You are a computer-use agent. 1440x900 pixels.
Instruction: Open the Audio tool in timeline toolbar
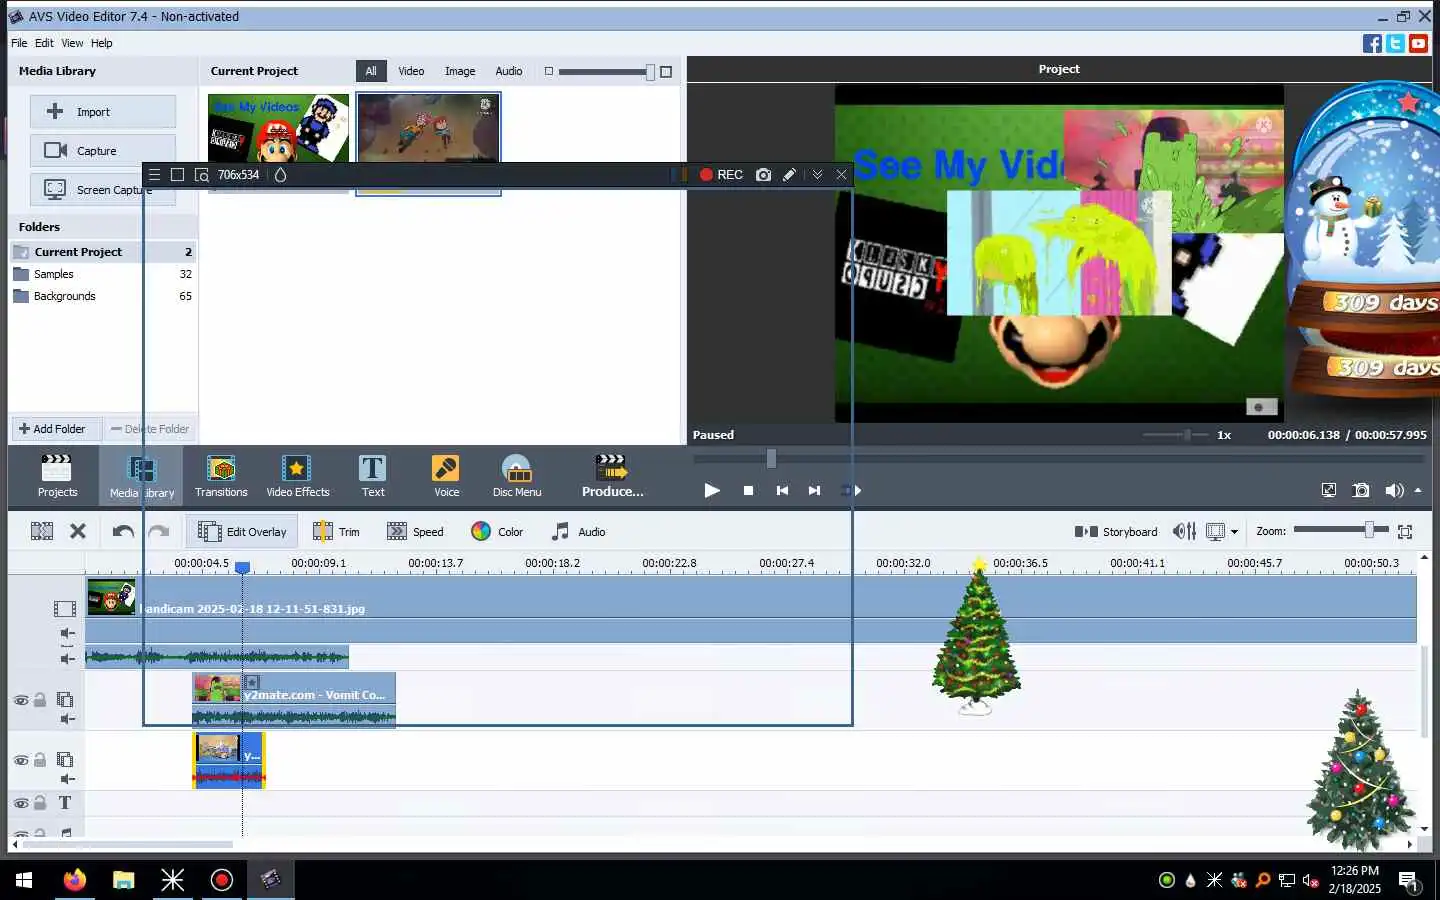[x=579, y=531]
